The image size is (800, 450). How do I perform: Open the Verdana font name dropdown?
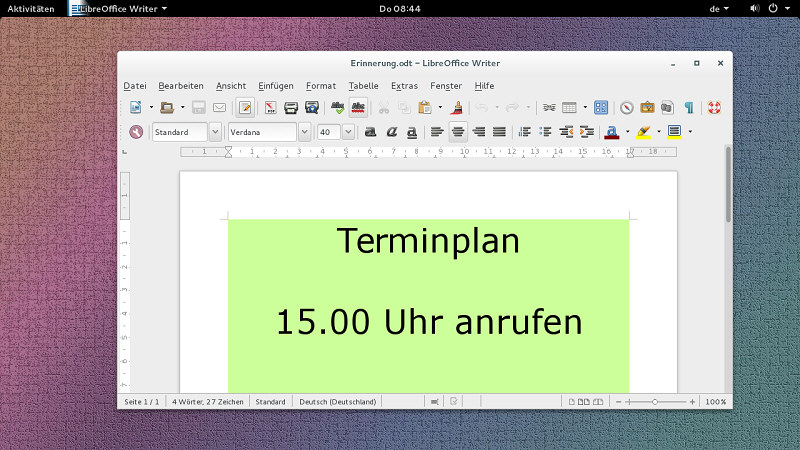coord(304,132)
